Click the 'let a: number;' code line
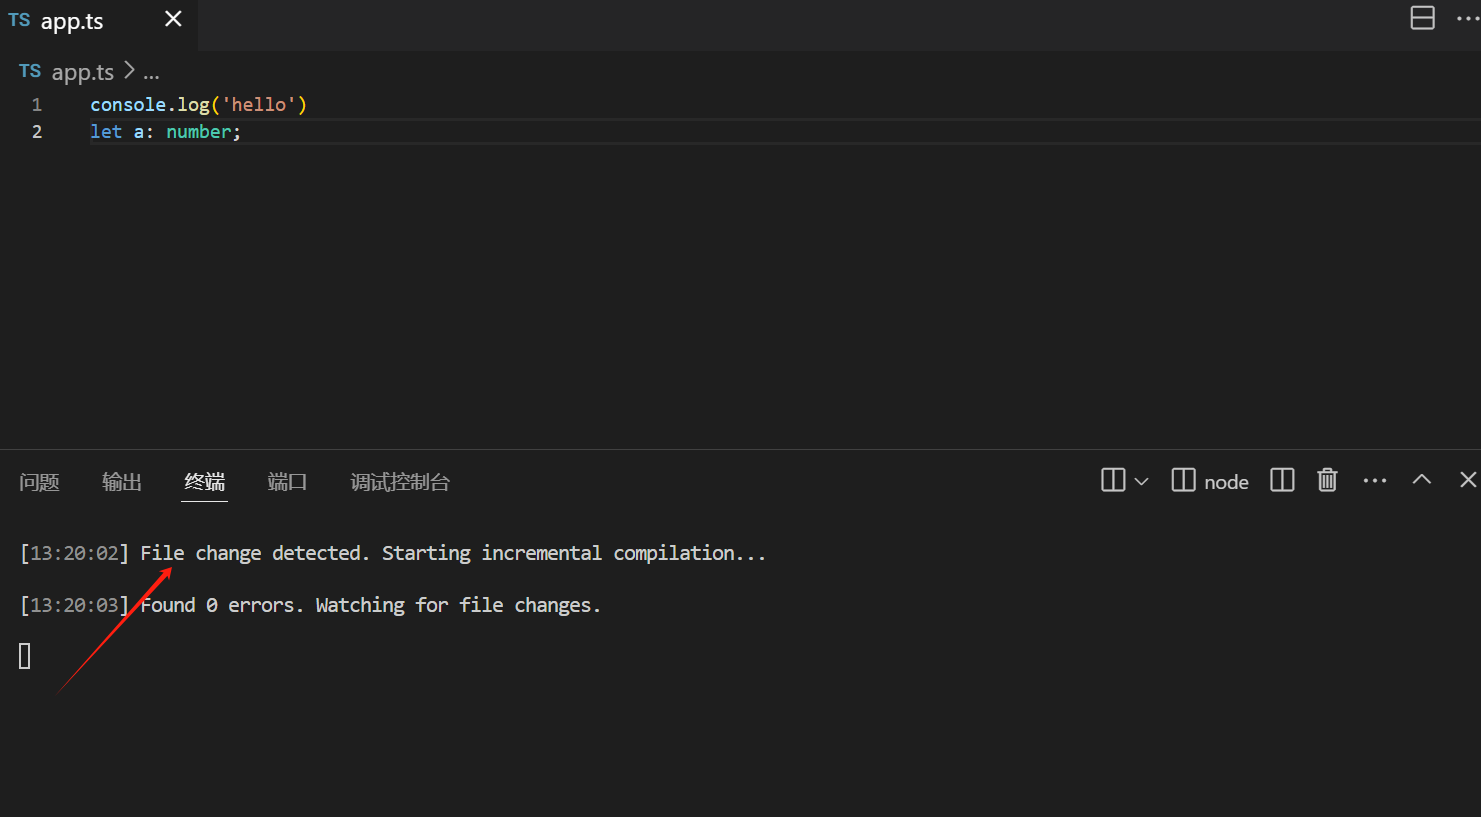Viewport: 1481px width, 817px height. [165, 132]
